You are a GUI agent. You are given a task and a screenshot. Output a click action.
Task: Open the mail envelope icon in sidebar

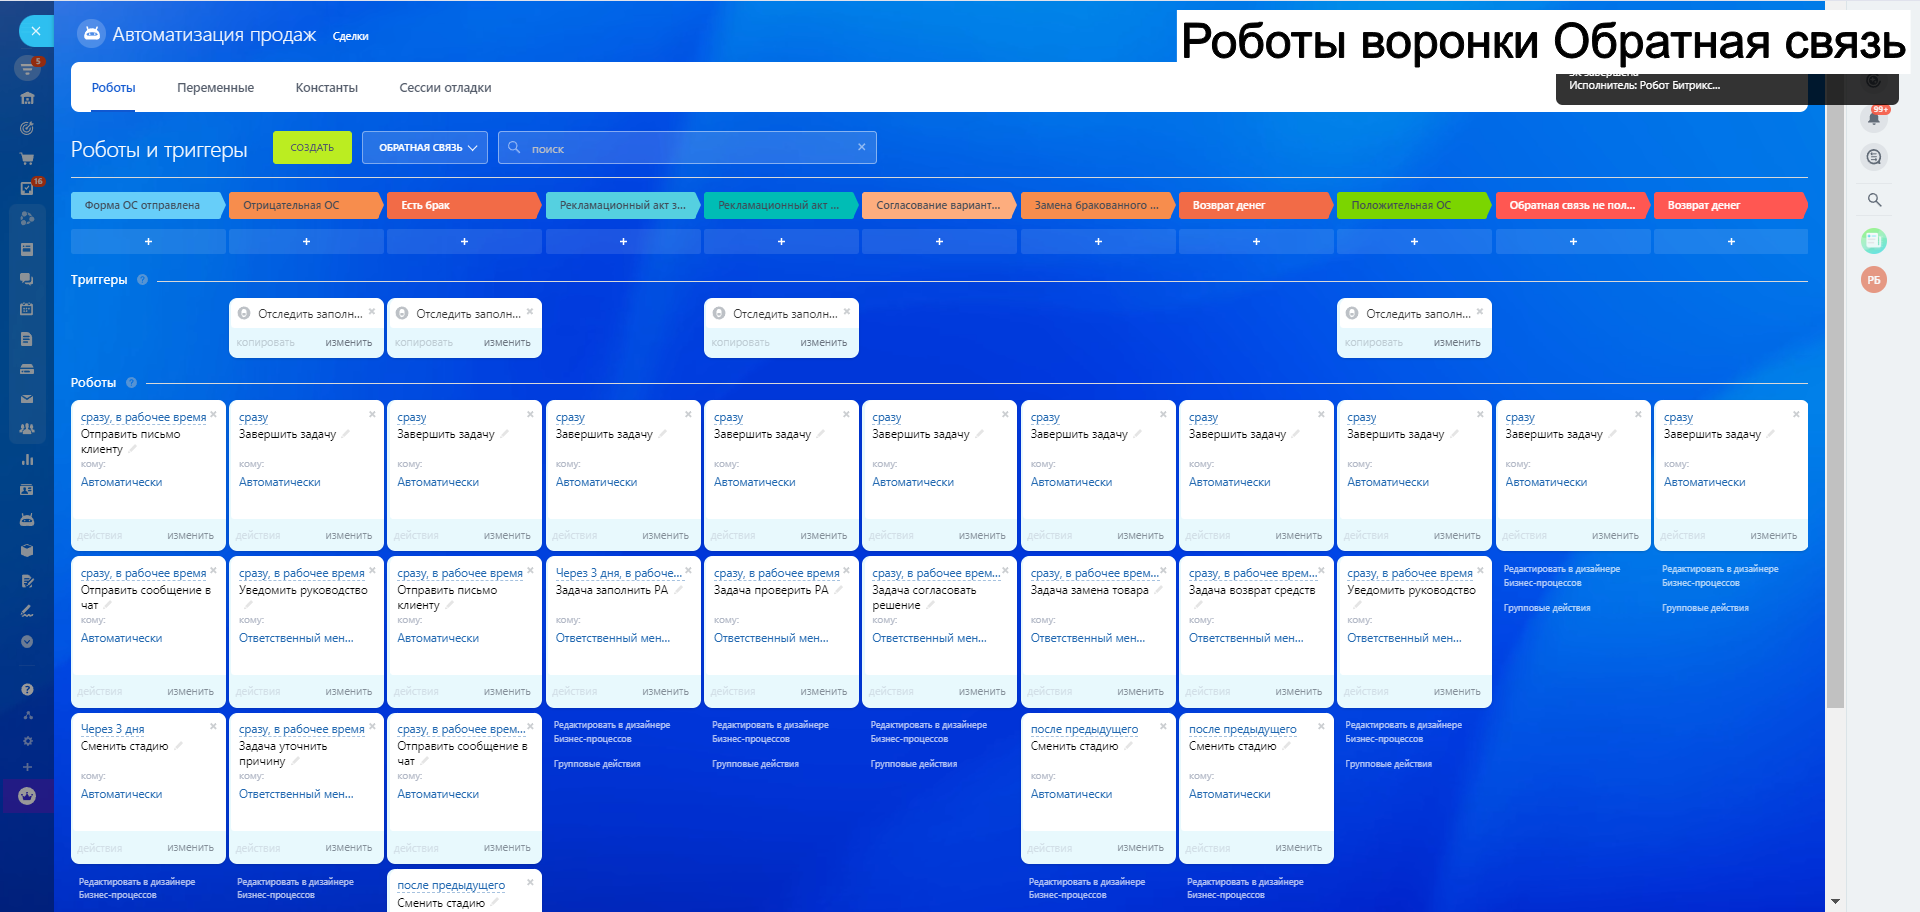pos(27,399)
